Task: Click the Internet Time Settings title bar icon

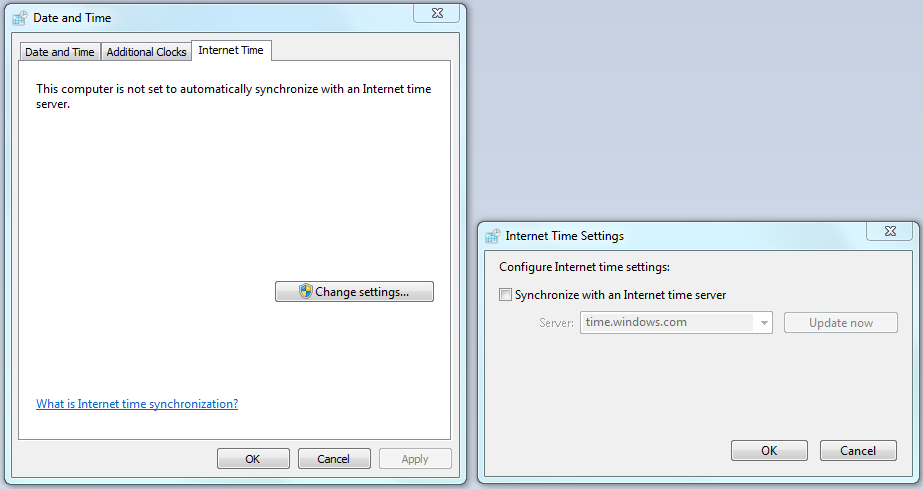Action: click(492, 236)
